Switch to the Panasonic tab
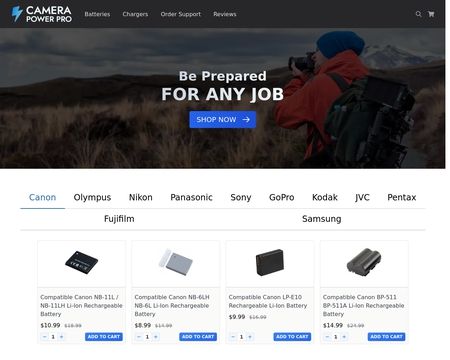 pos(191,197)
